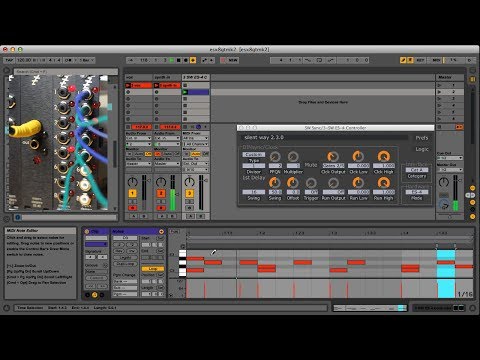This screenshot has height=360, width=480.
Task: Toggle info view with bottom-left triangle
Action: pos(7,308)
